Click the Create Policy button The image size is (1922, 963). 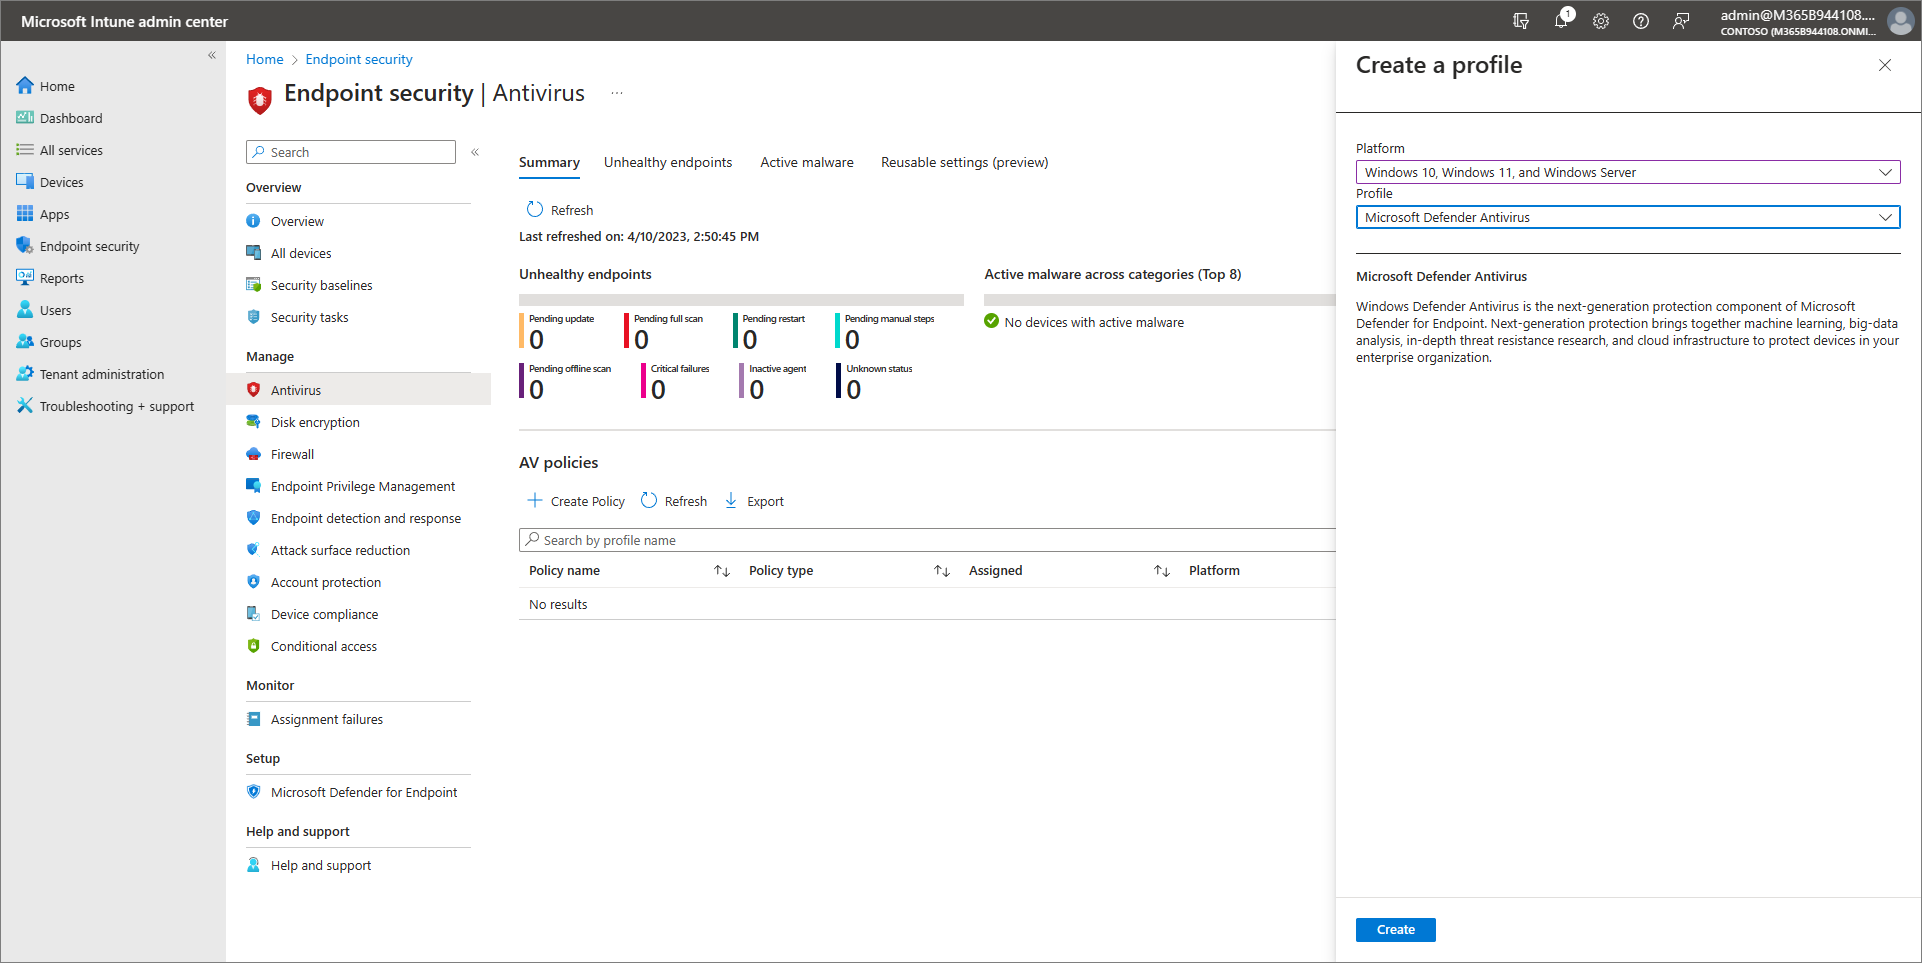click(x=576, y=501)
